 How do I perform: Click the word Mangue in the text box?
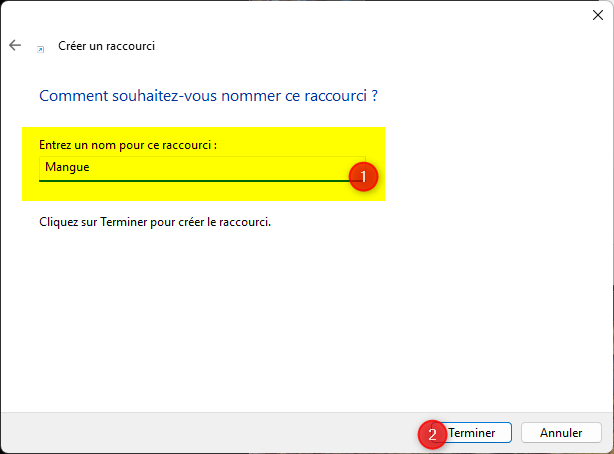tap(65, 168)
